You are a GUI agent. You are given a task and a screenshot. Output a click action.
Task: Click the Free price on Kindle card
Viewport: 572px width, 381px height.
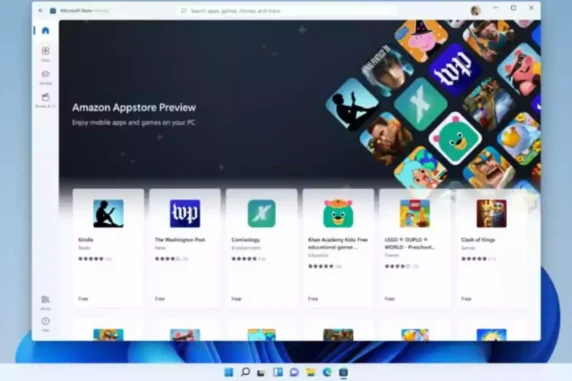(83, 299)
